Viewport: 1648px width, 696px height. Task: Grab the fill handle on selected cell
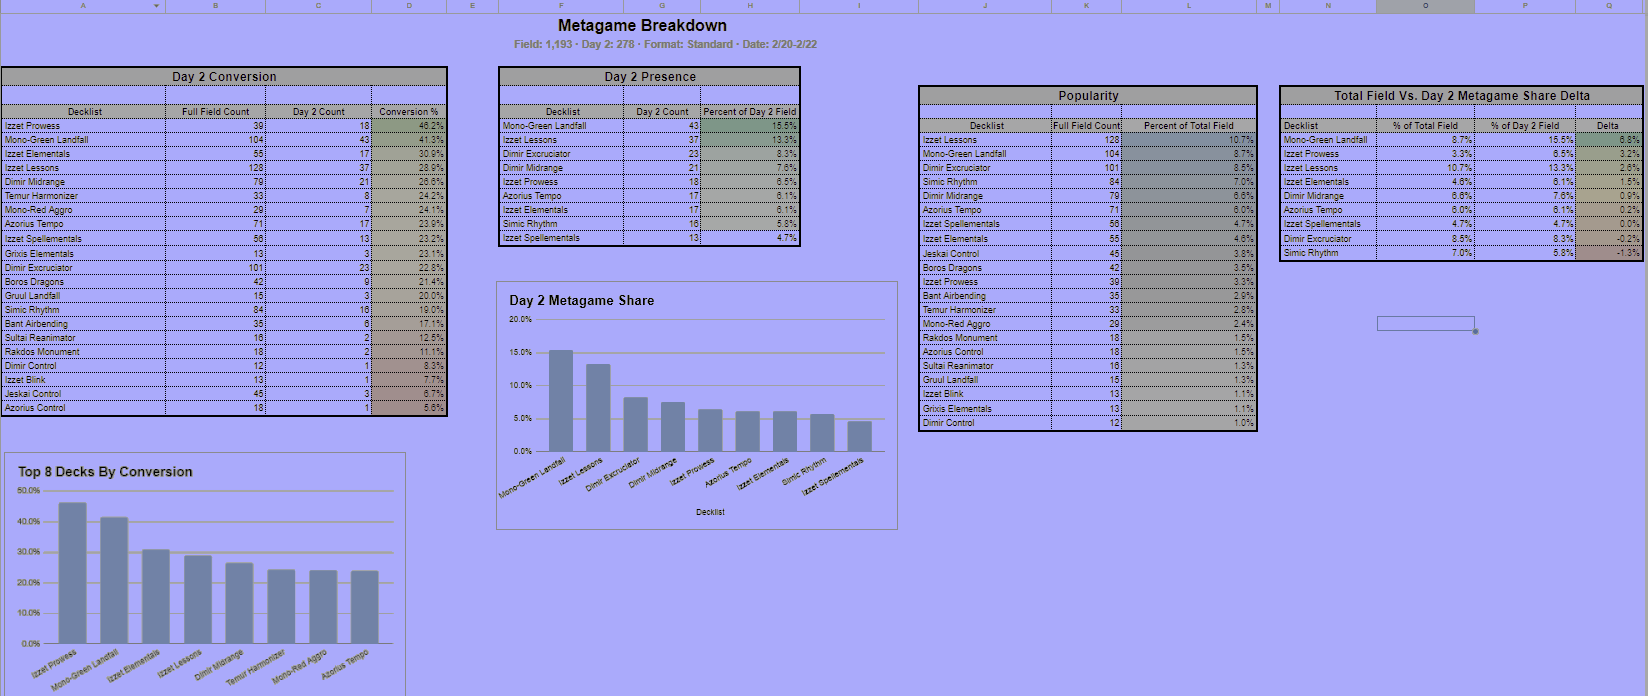1475,331
